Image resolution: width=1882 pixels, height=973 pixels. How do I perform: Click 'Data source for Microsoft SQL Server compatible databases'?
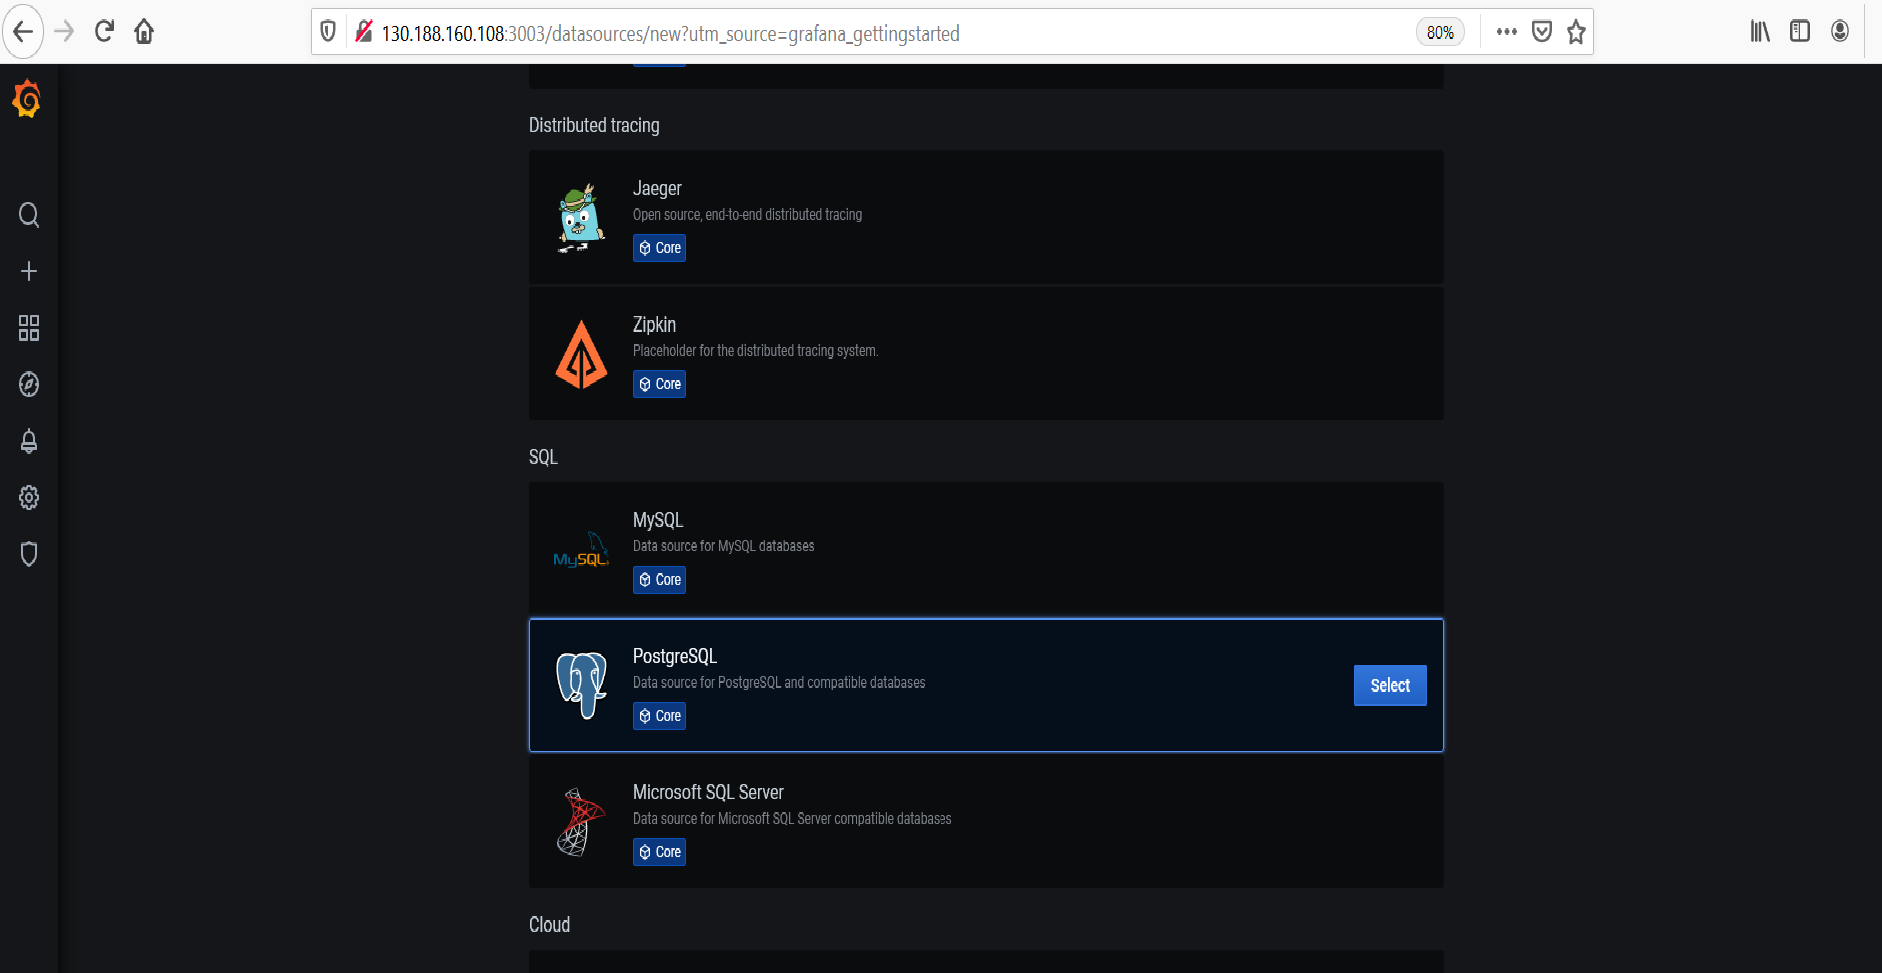pos(792,819)
